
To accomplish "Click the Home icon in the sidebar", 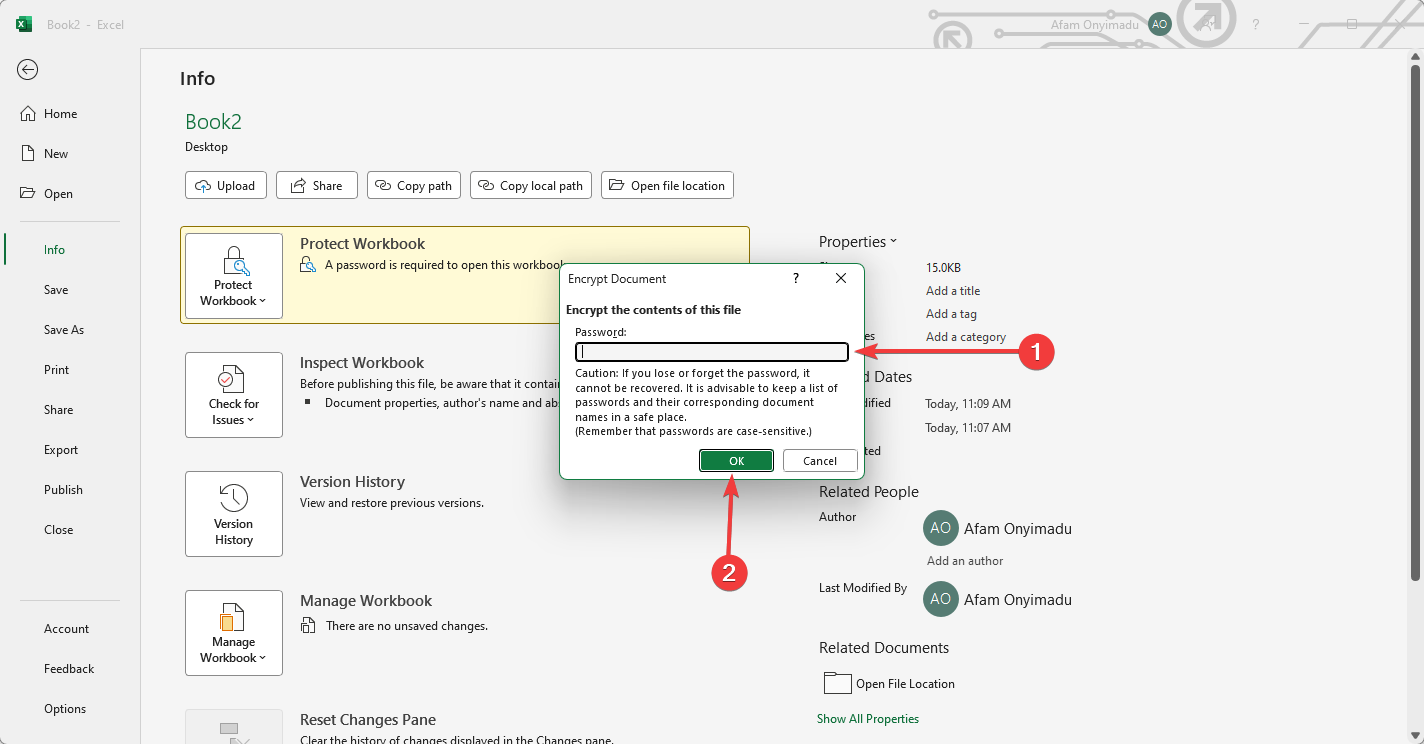I will coord(28,114).
